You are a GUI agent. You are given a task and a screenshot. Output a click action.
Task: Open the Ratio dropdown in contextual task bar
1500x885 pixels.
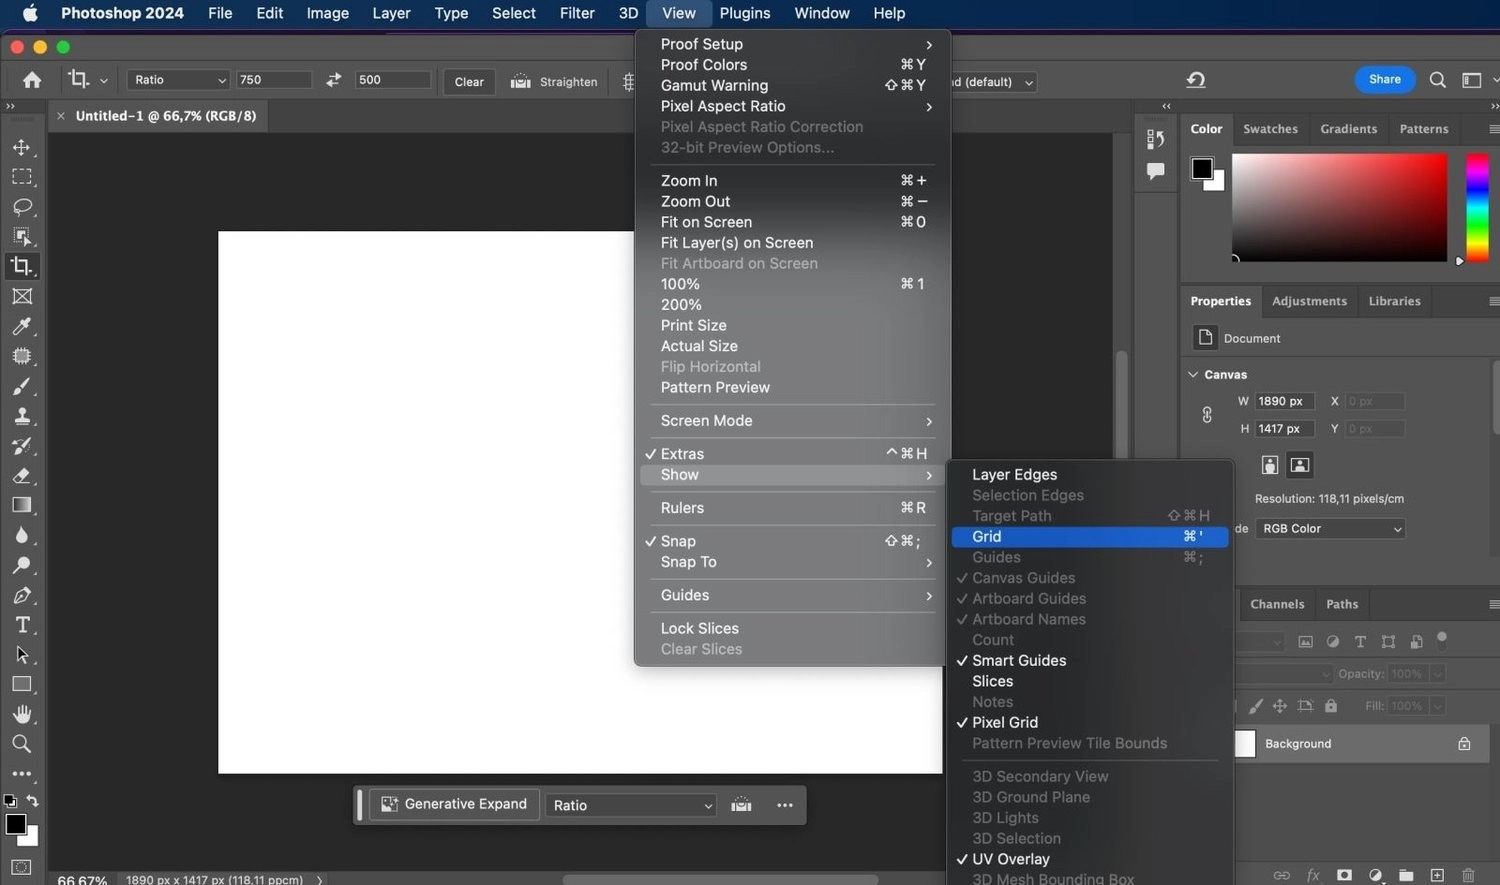631,805
